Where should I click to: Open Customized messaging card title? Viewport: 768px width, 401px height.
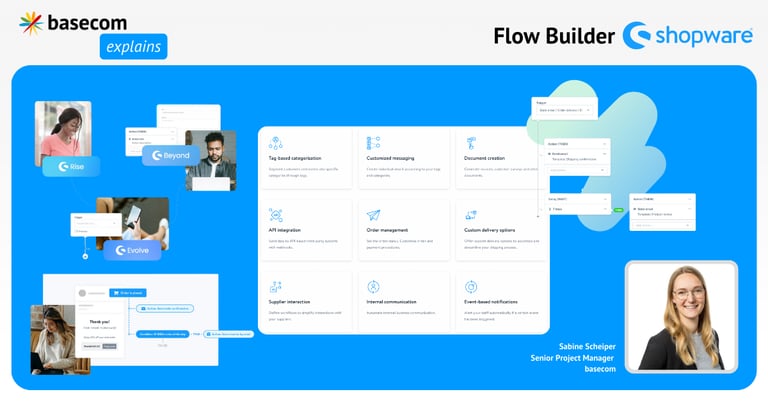[x=390, y=158]
